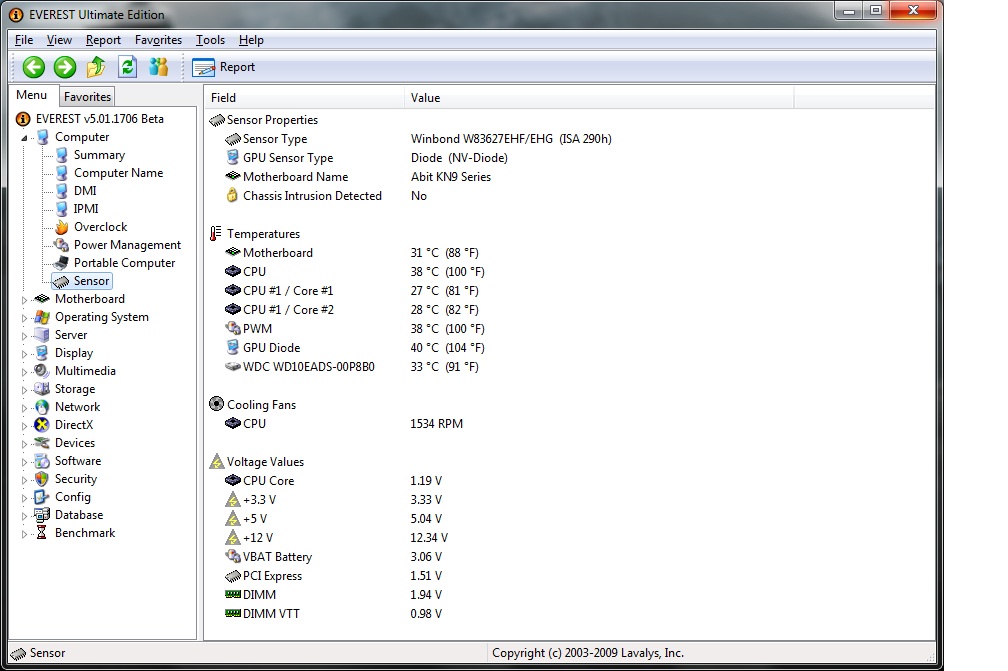Open the Favorites menu
The width and height of the screenshot is (1008, 671).
click(158, 40)
